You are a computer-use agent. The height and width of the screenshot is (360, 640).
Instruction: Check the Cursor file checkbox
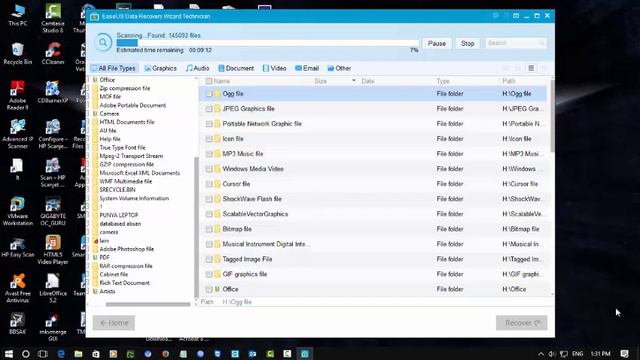pyautogui.click(x=209, y=184)
